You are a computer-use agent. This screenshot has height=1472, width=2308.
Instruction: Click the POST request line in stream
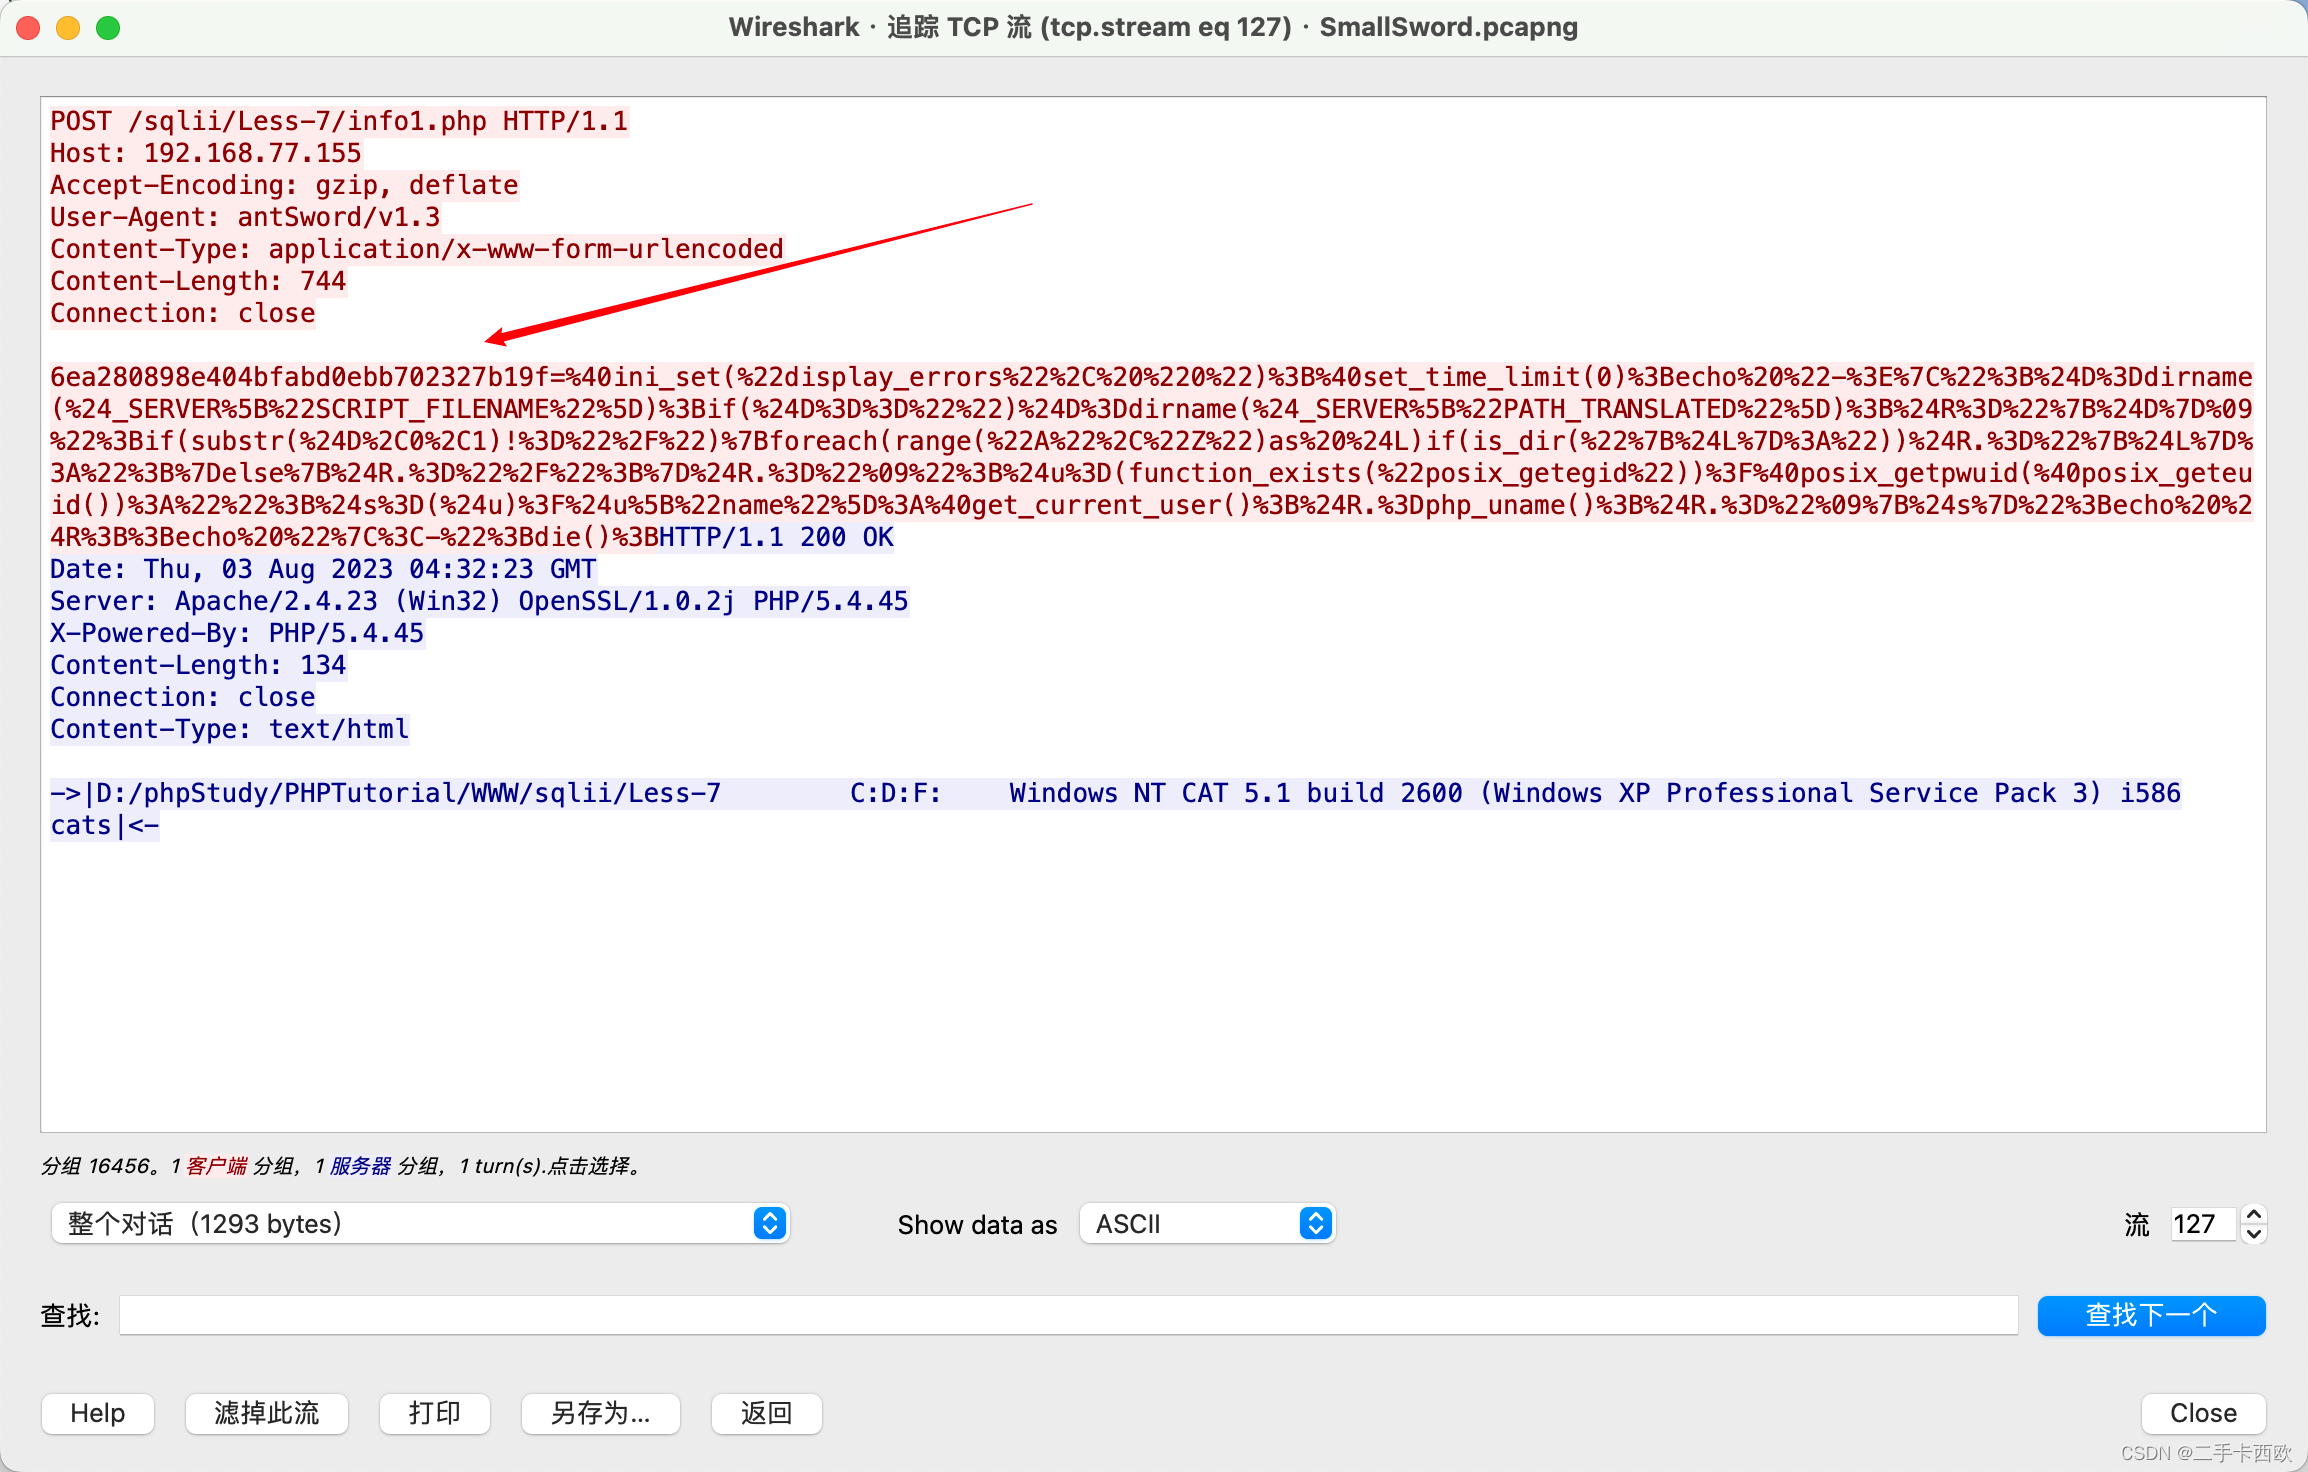point(339,121)
